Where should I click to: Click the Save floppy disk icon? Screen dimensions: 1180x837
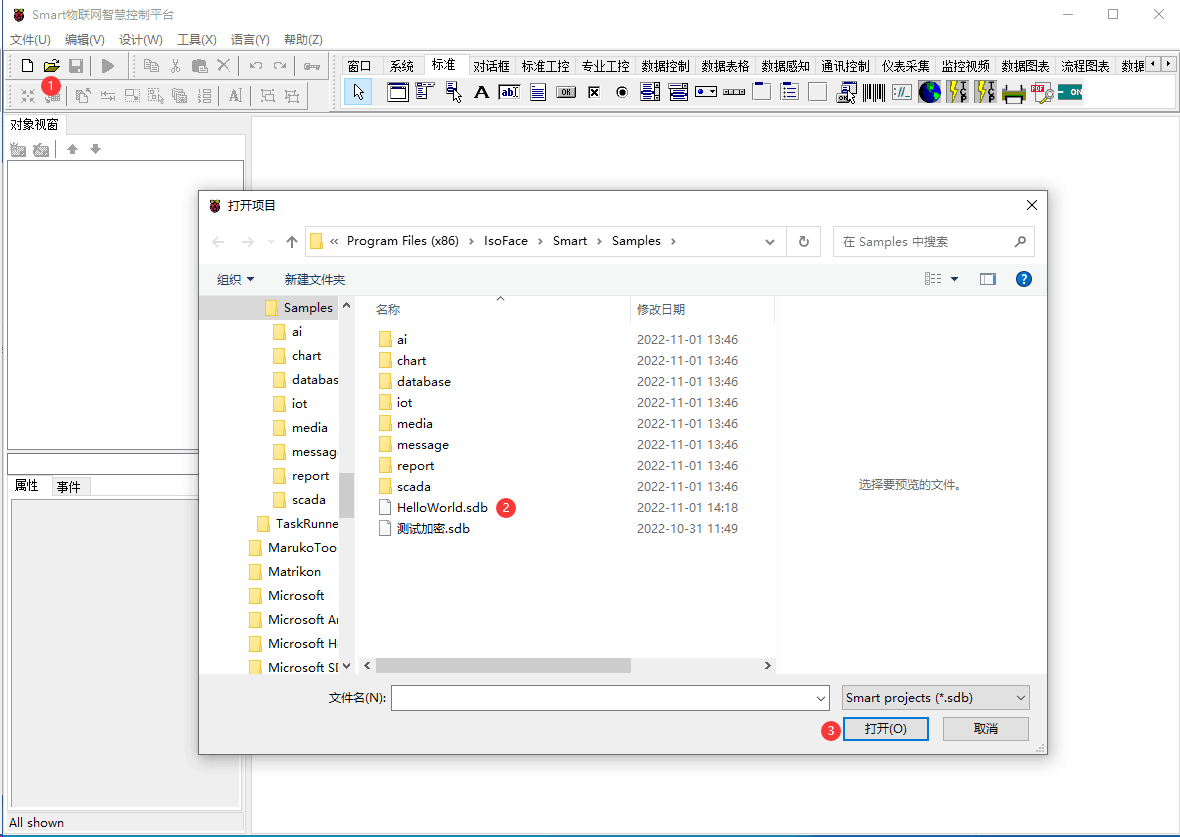(76, 66)
